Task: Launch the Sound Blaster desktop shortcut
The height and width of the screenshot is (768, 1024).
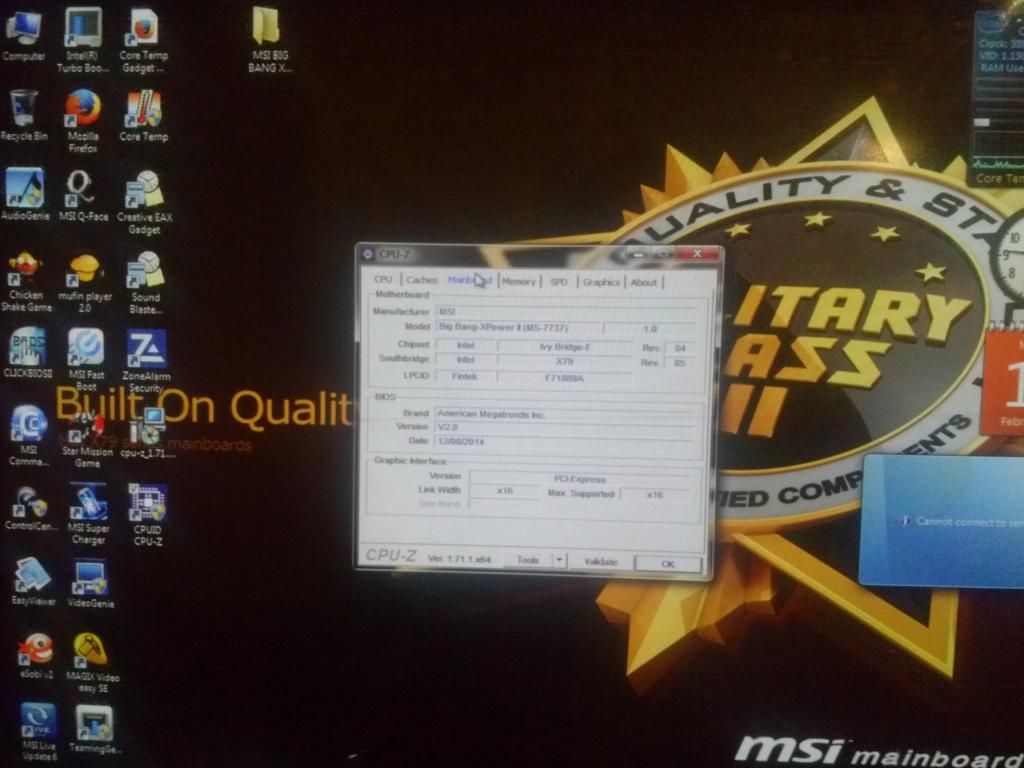Action: point(145,283)
